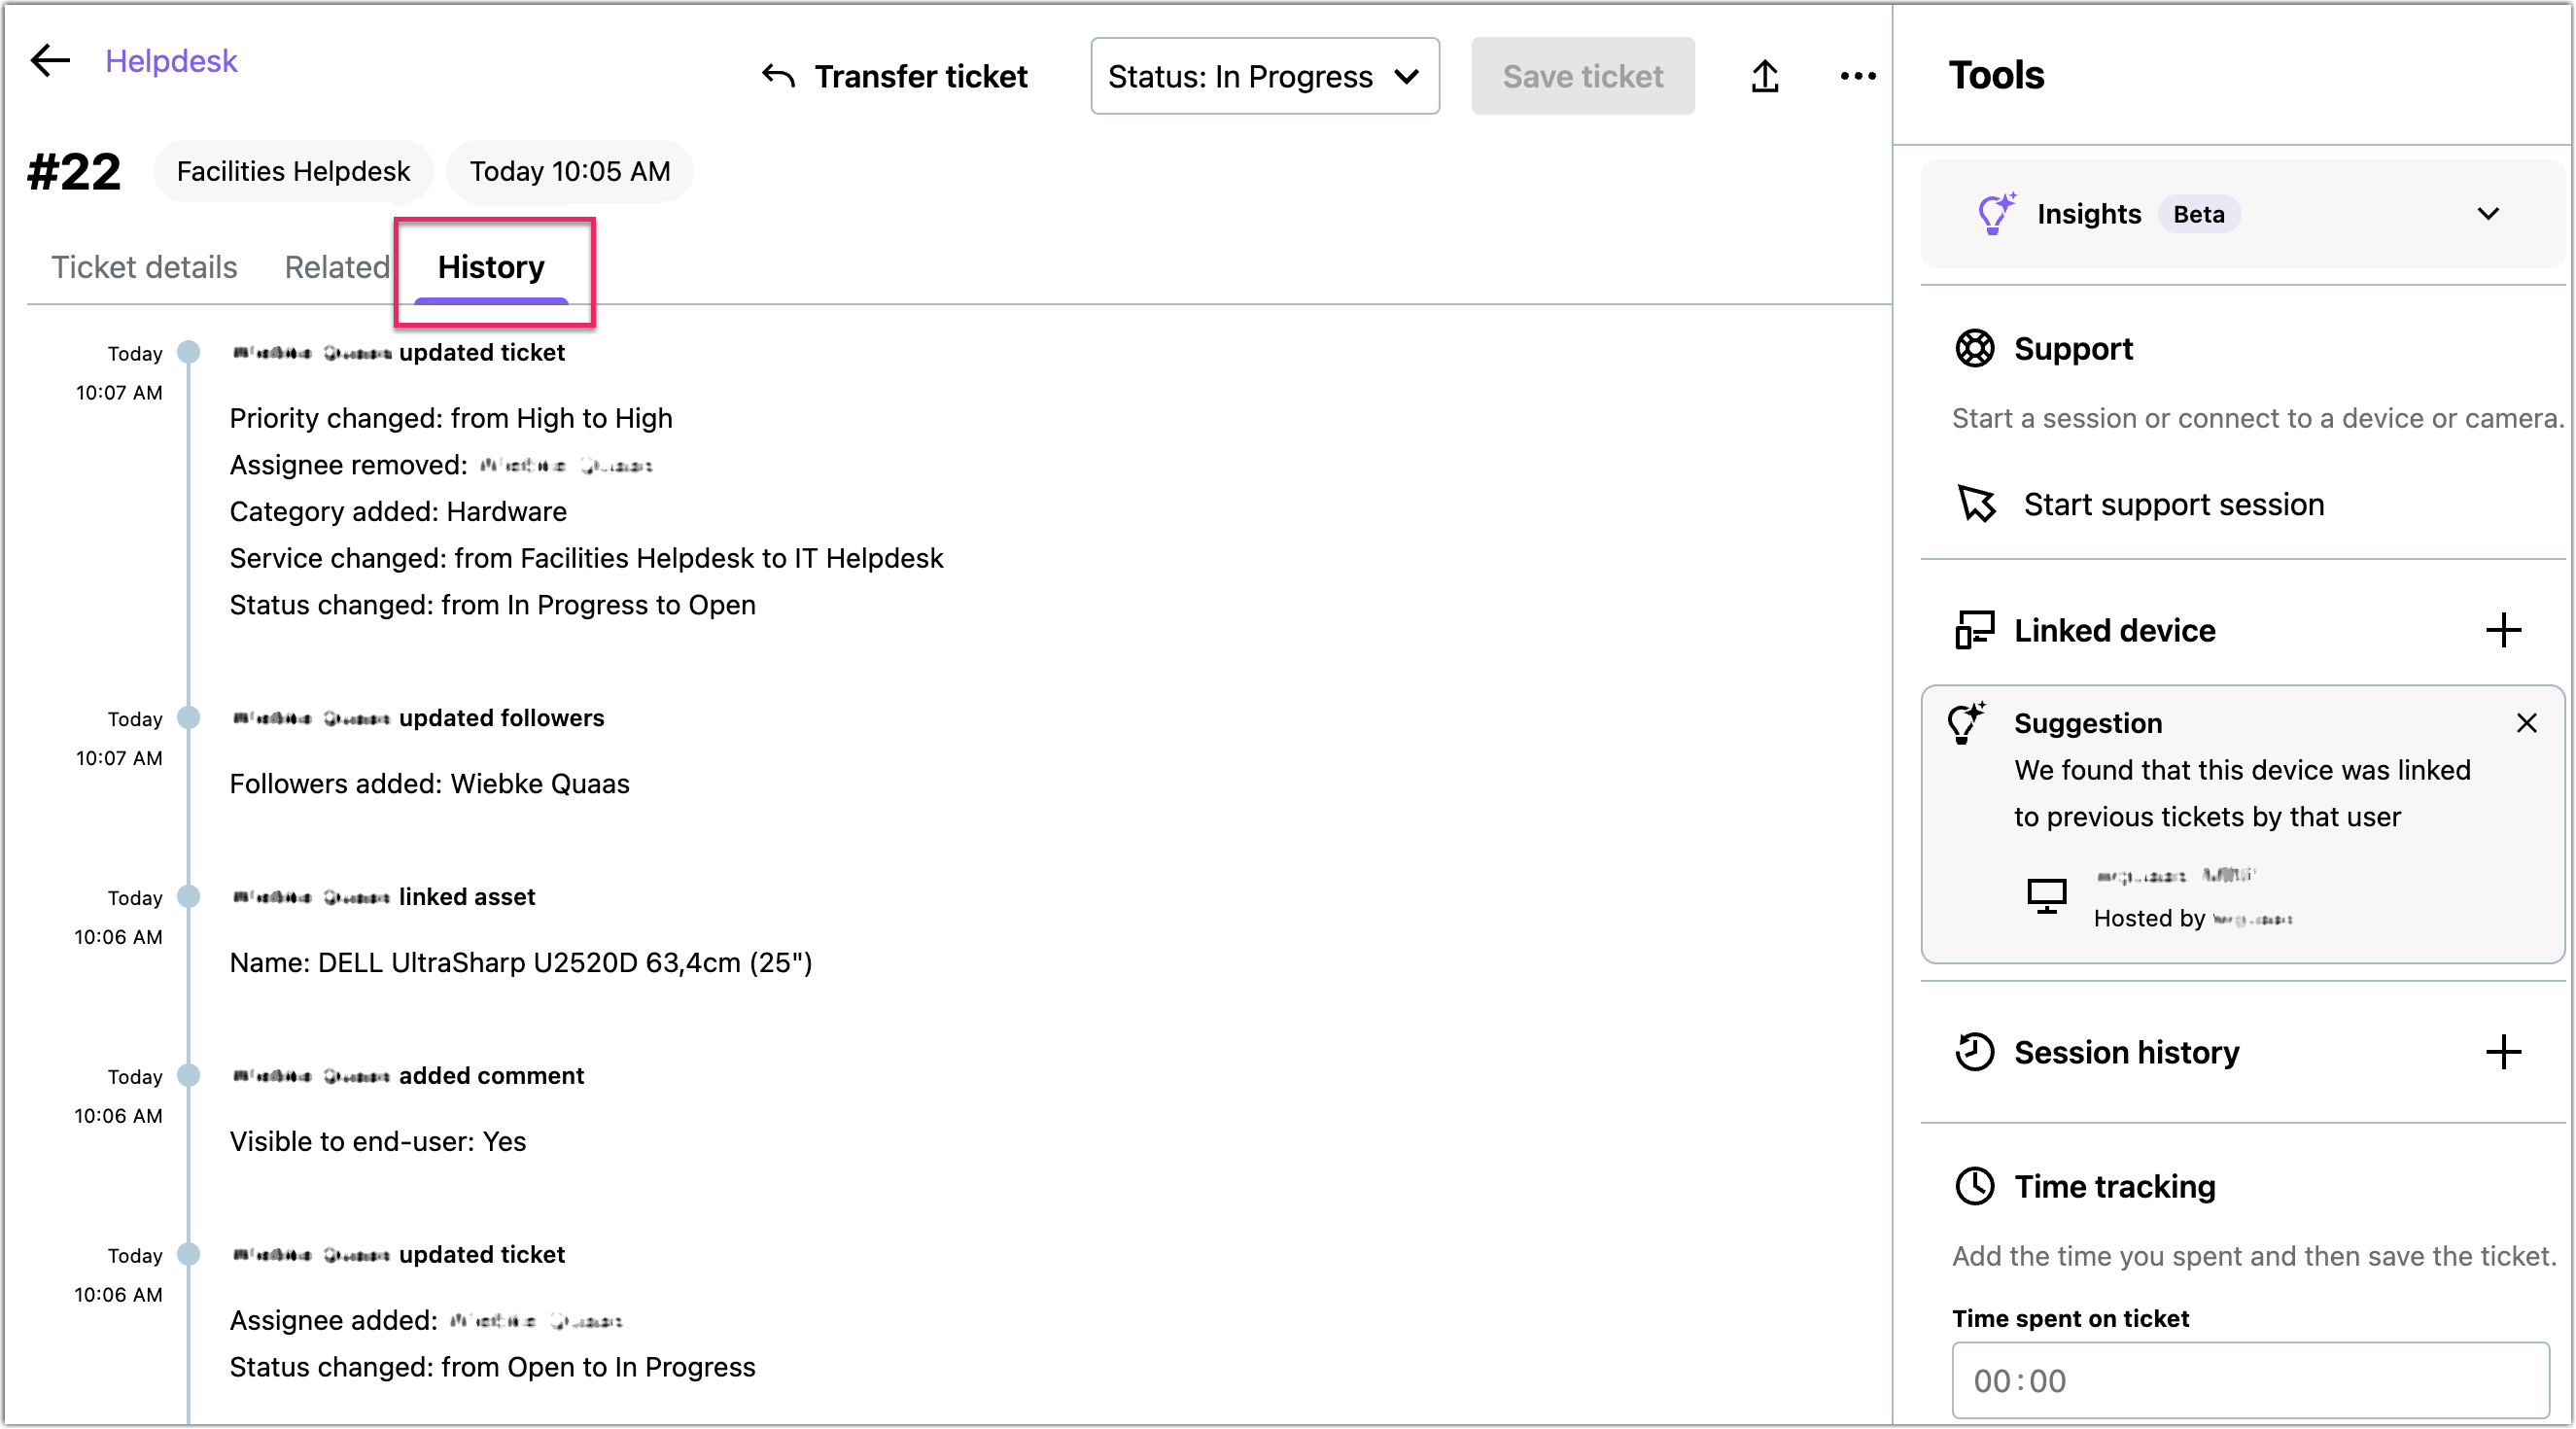Open the Related tab

[336, 267]
